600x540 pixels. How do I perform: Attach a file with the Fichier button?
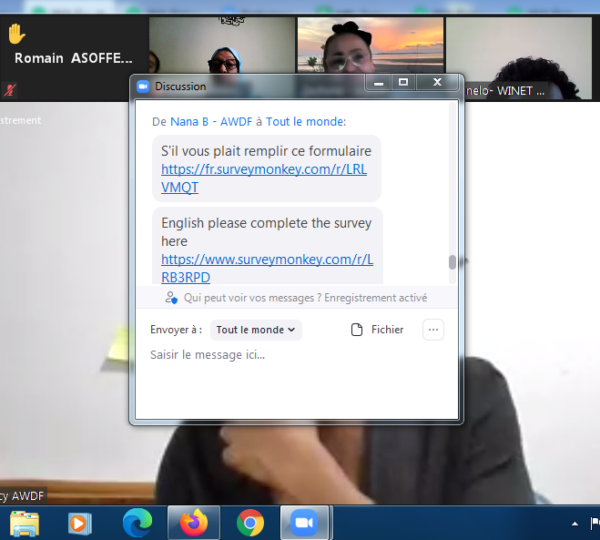[377, 330]
